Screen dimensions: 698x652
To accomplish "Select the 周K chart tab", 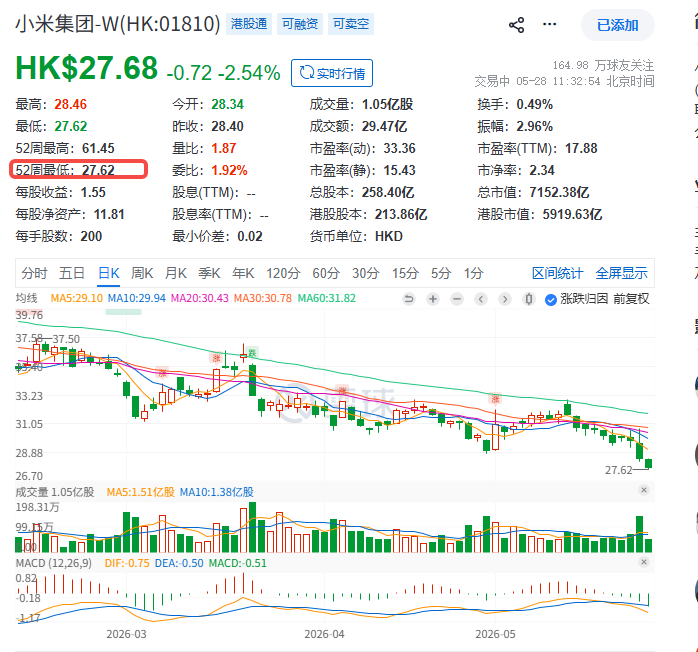I will click(x=142, y=273).
